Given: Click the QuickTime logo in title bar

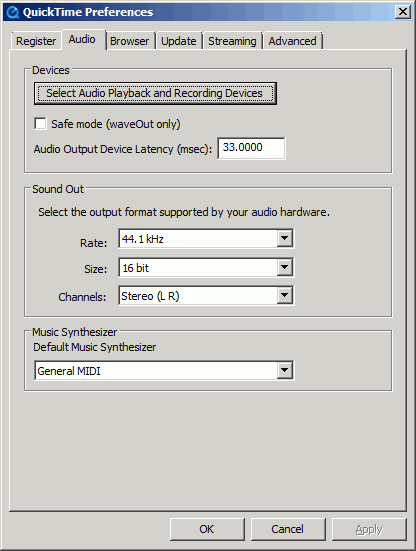Looking at the screenshot, I should click(13, 12).
